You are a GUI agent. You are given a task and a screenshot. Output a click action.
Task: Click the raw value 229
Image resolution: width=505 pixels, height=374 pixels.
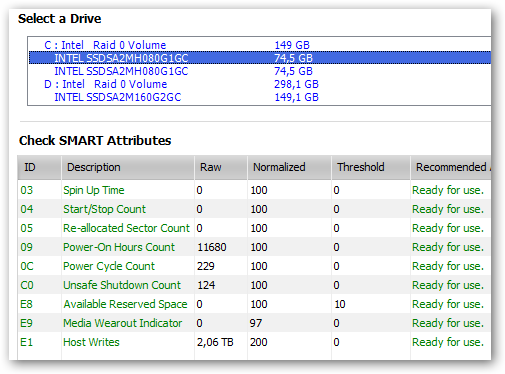pyautogui.click(x=206, y=266)
